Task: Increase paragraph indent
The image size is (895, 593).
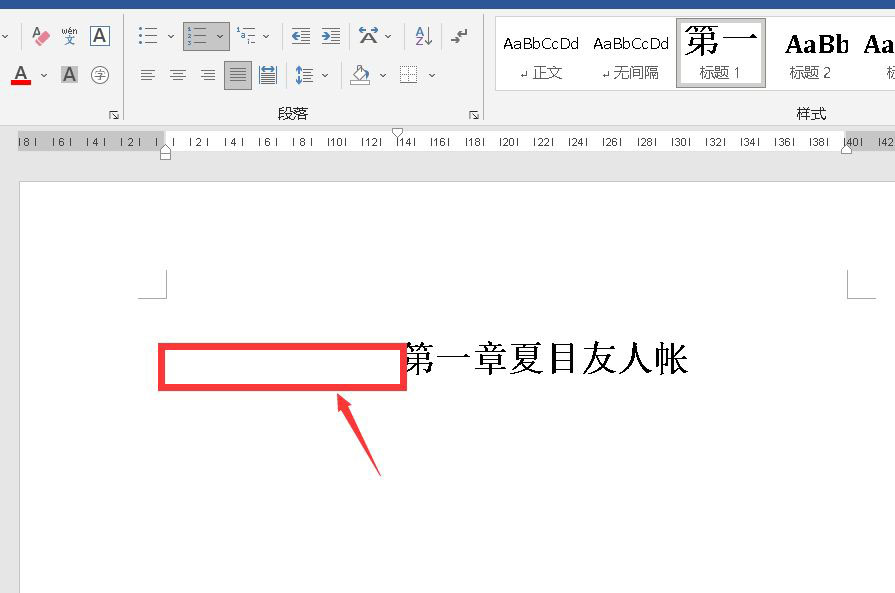Action: coord(330,37)
